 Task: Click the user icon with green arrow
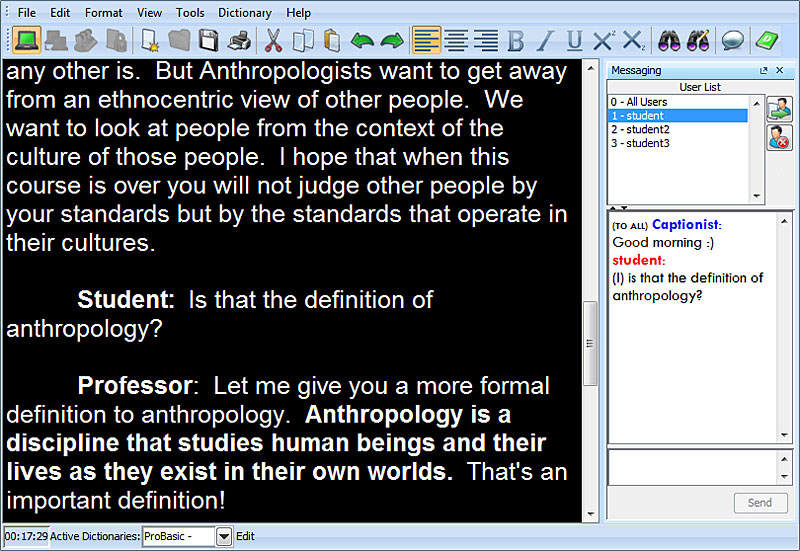coord(779,109)
